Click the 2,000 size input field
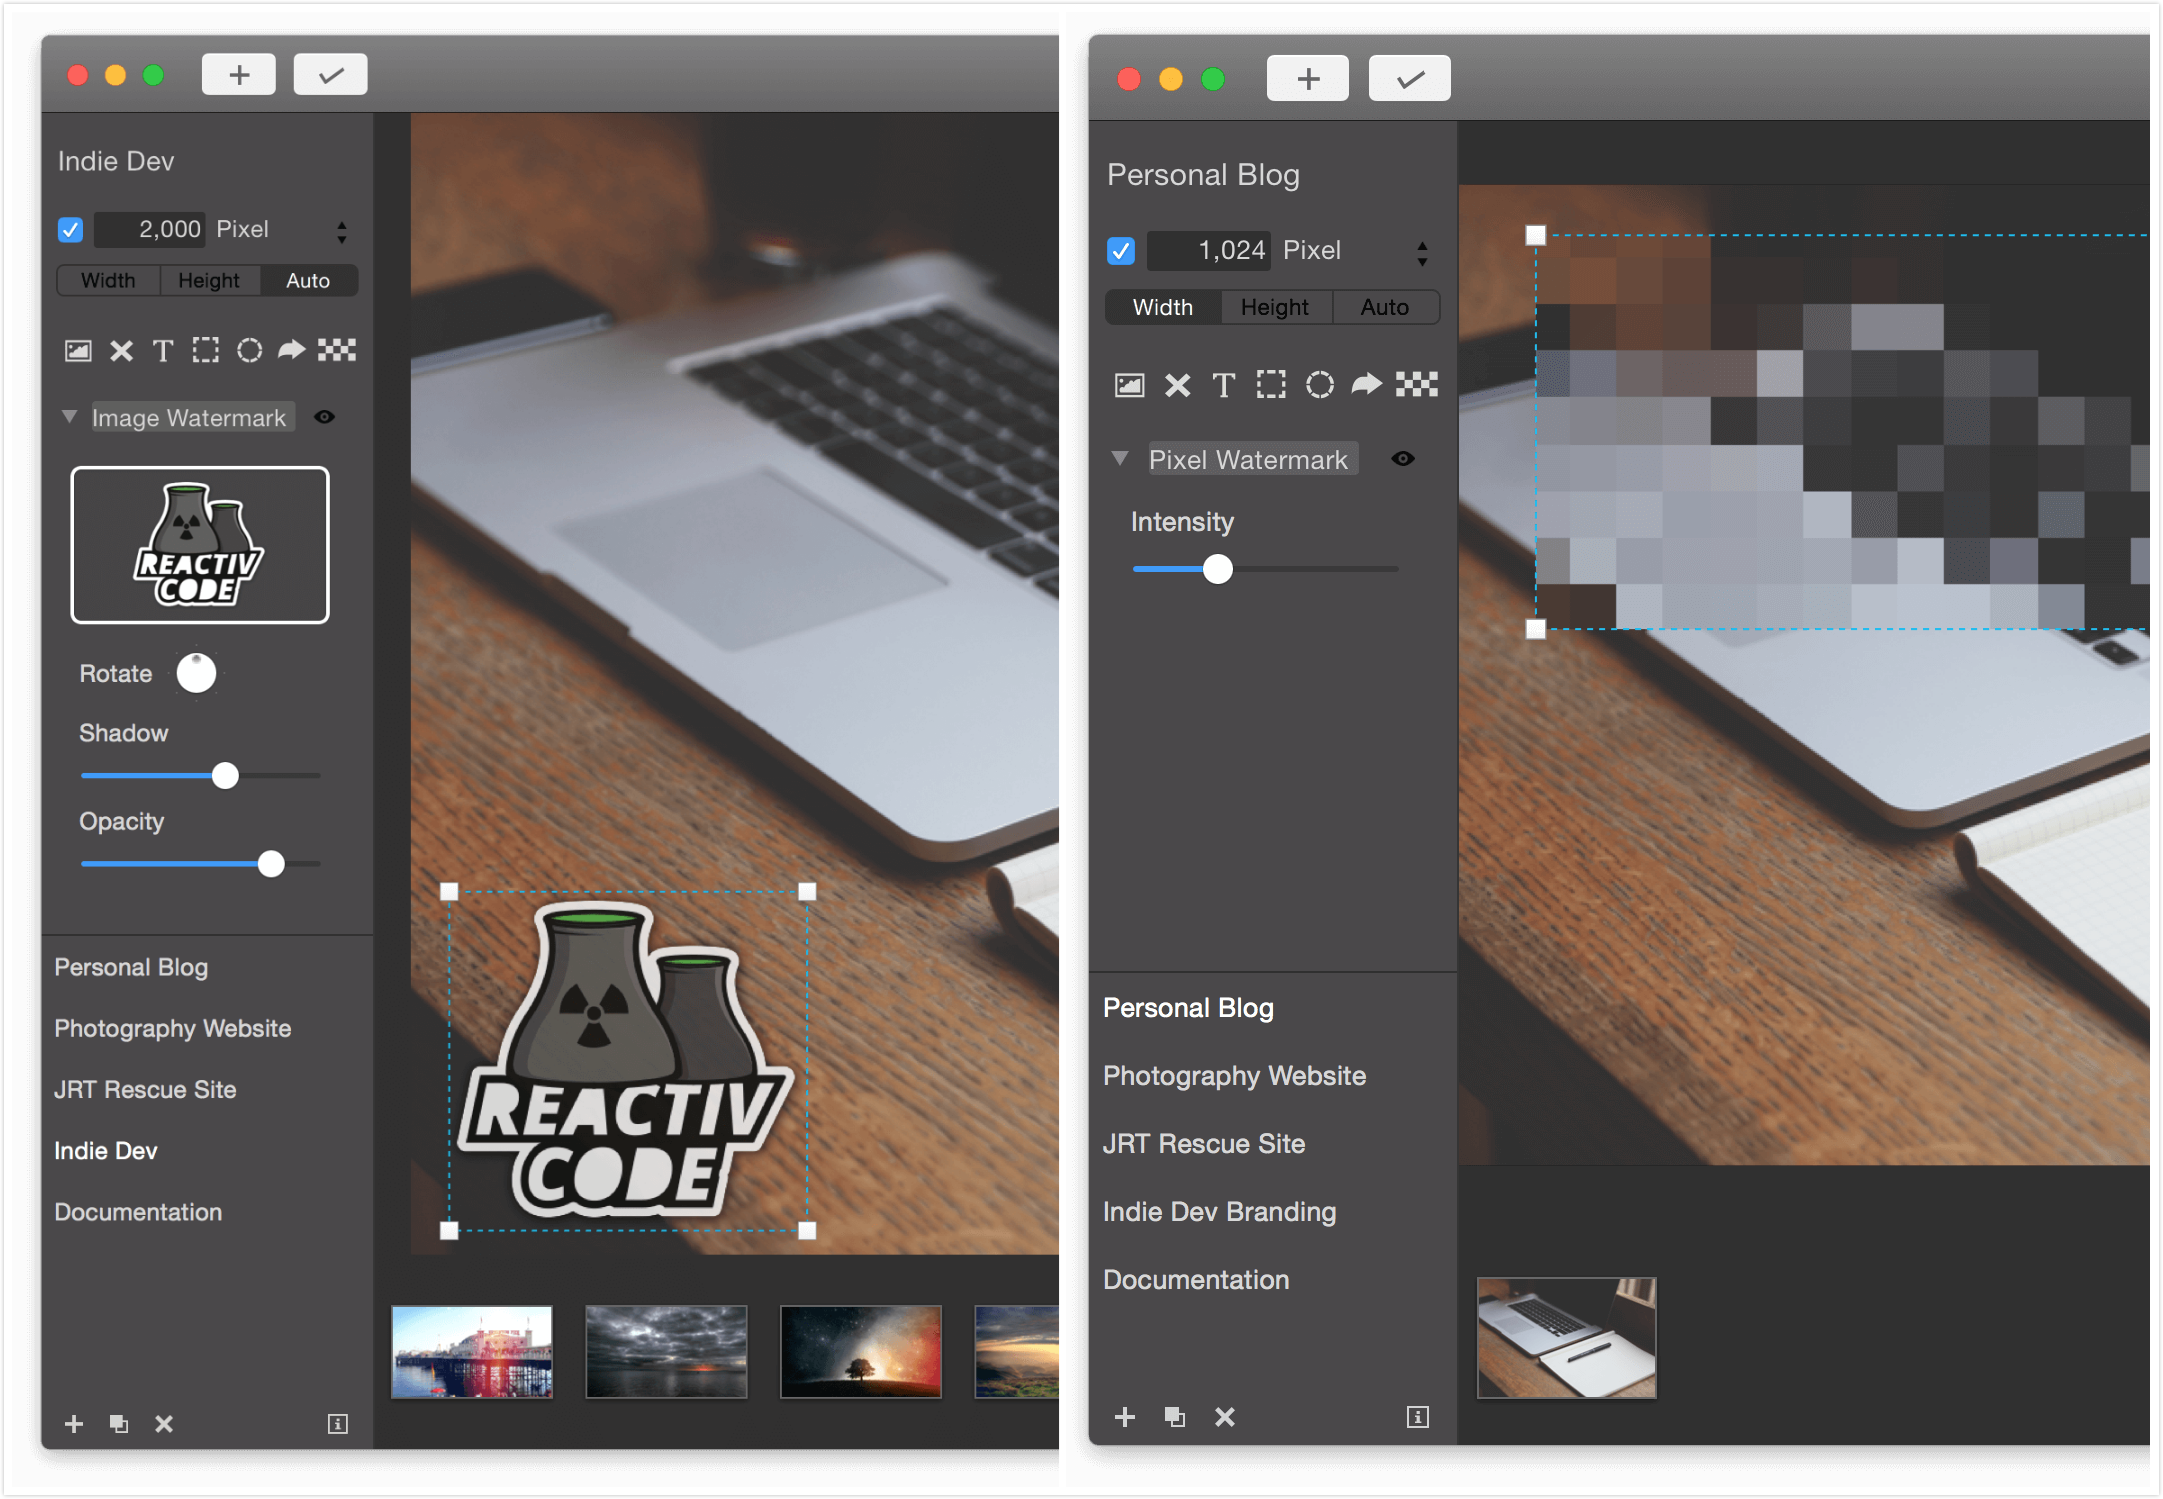The width and height of the screenshot is (2163, 1499). tap(150, 229)
